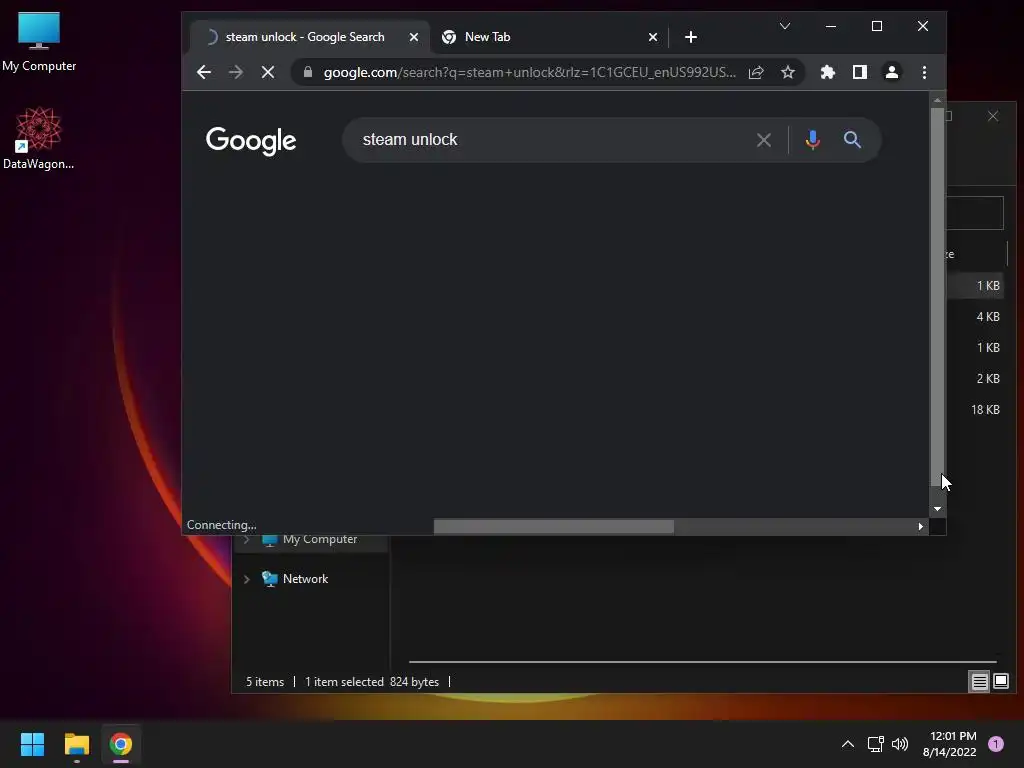Open Chrome extensions puzzle icon
This screenshot has width=1024, height=768.
827,72
